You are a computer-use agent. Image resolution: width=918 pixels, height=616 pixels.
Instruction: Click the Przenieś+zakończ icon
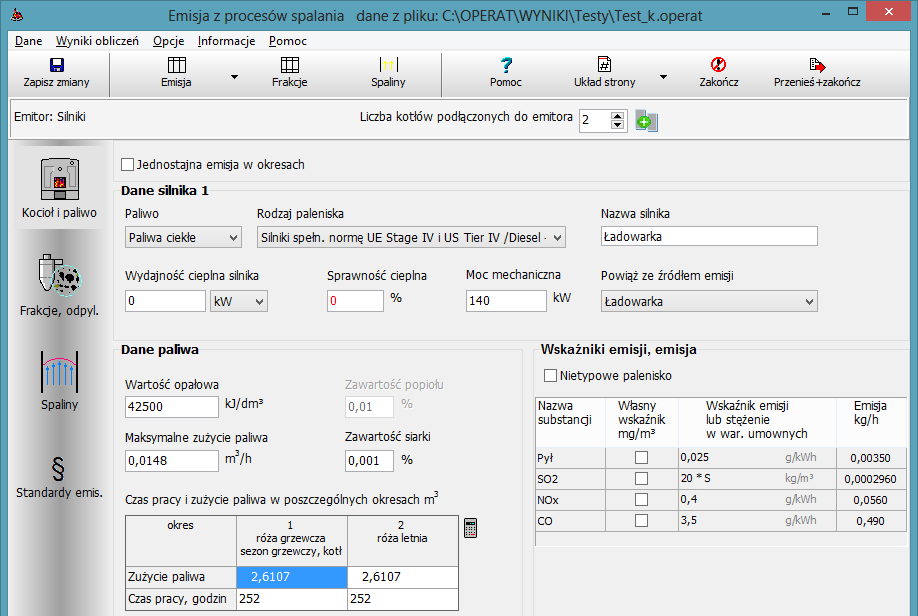coord(817,64)
